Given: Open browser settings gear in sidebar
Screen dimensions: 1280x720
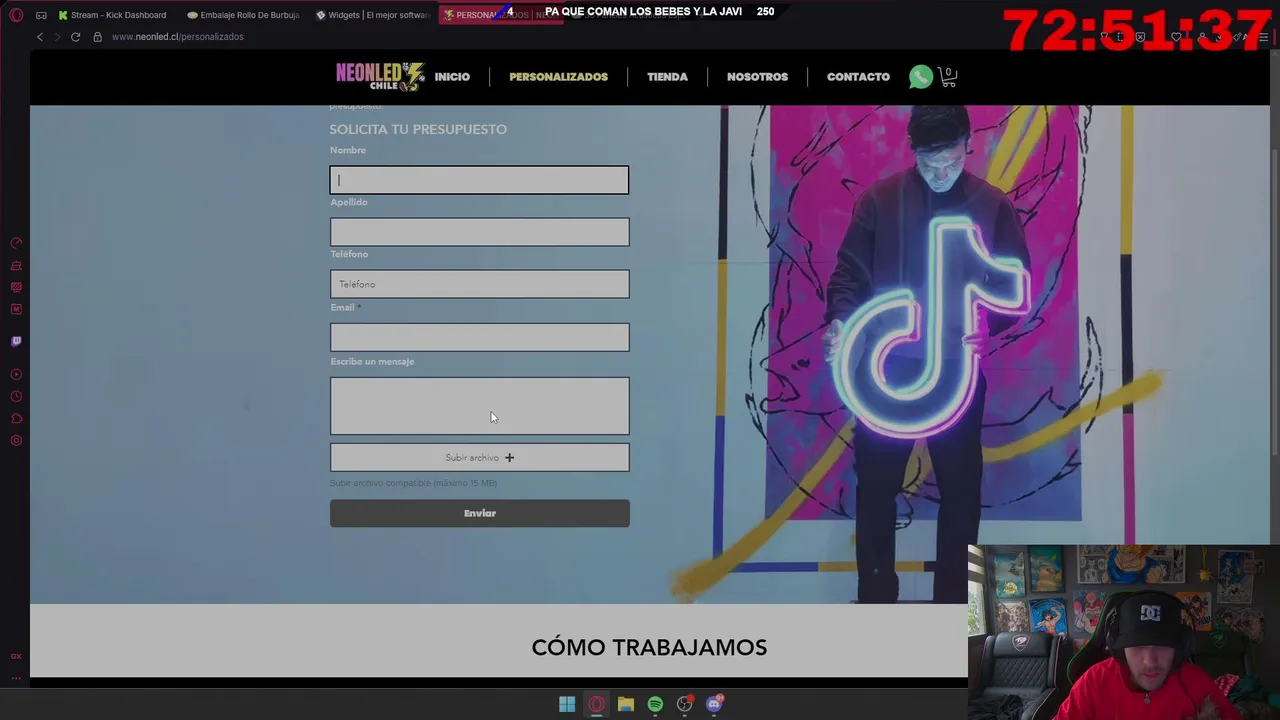Looking at the screenshot, I should [x=16, y=440].
